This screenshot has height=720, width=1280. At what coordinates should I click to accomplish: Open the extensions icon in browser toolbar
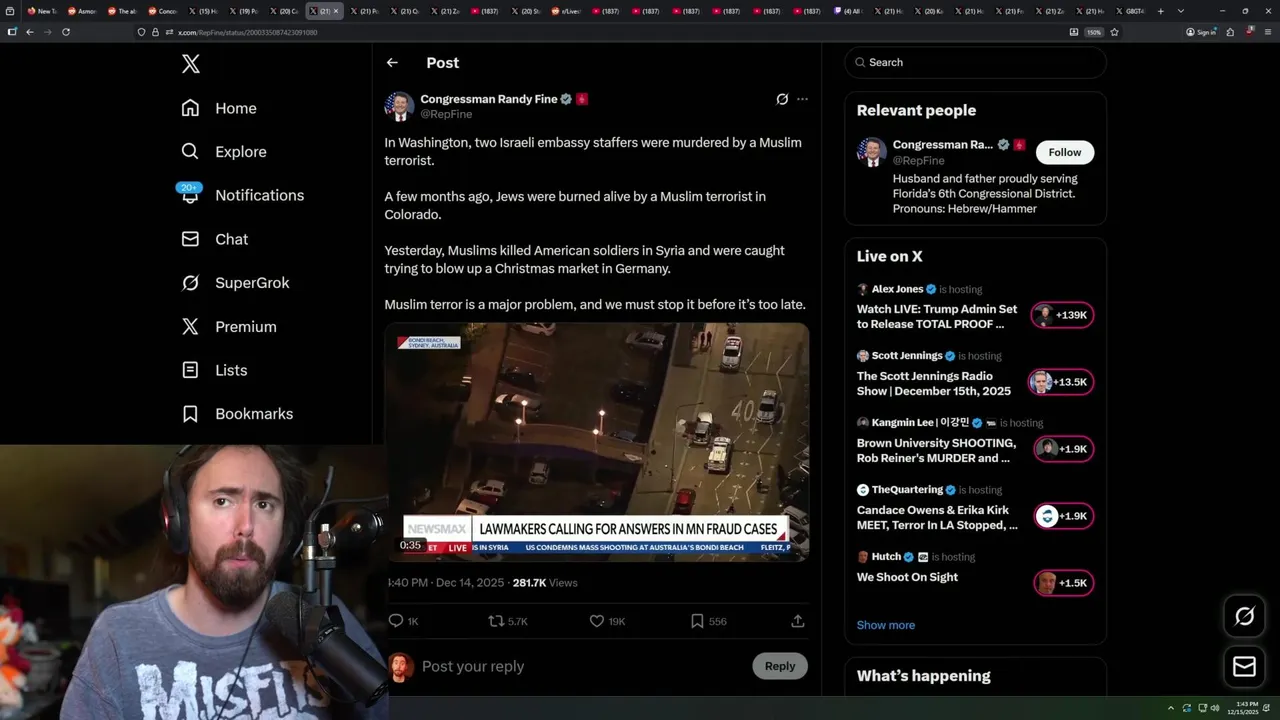pos(1230,32)
